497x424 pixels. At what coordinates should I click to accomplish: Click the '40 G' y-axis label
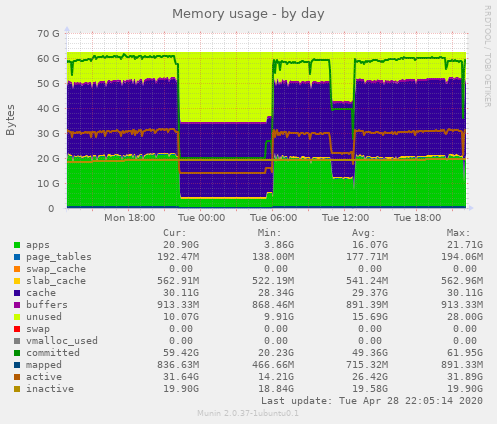(x=48, y=109)
